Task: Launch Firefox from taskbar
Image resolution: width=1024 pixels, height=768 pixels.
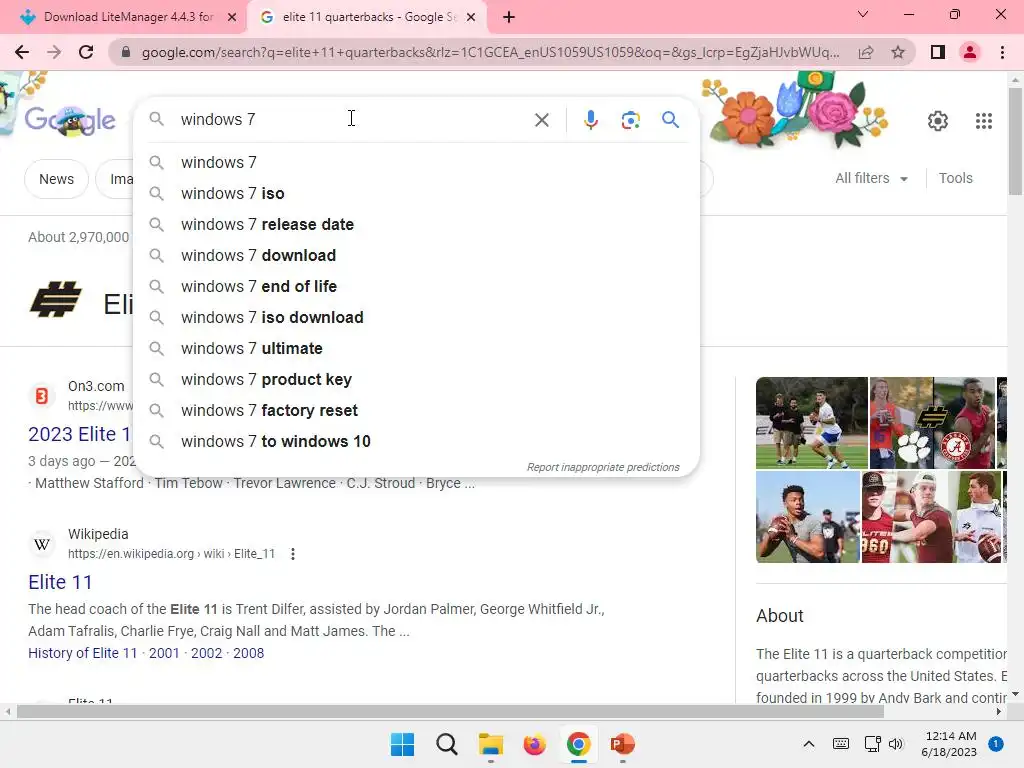Action: (x=534, y=744)
